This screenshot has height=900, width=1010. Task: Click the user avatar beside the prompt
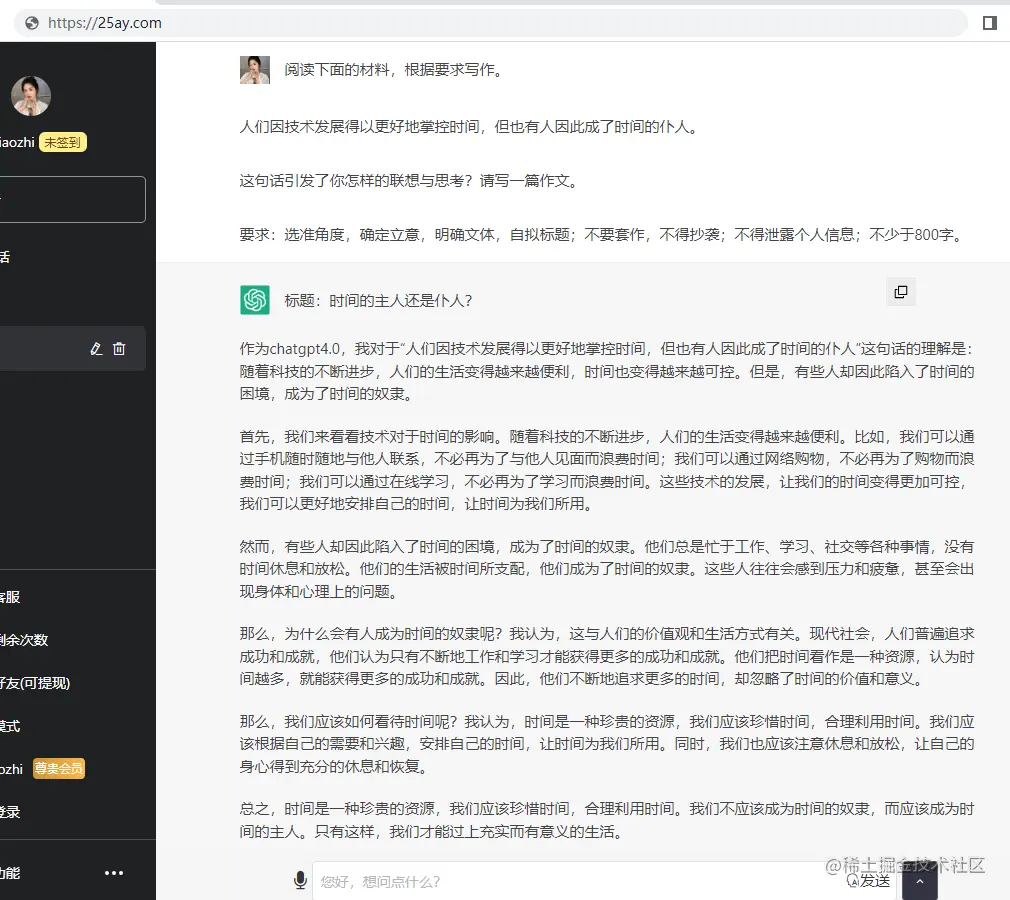tap(255, 70)
